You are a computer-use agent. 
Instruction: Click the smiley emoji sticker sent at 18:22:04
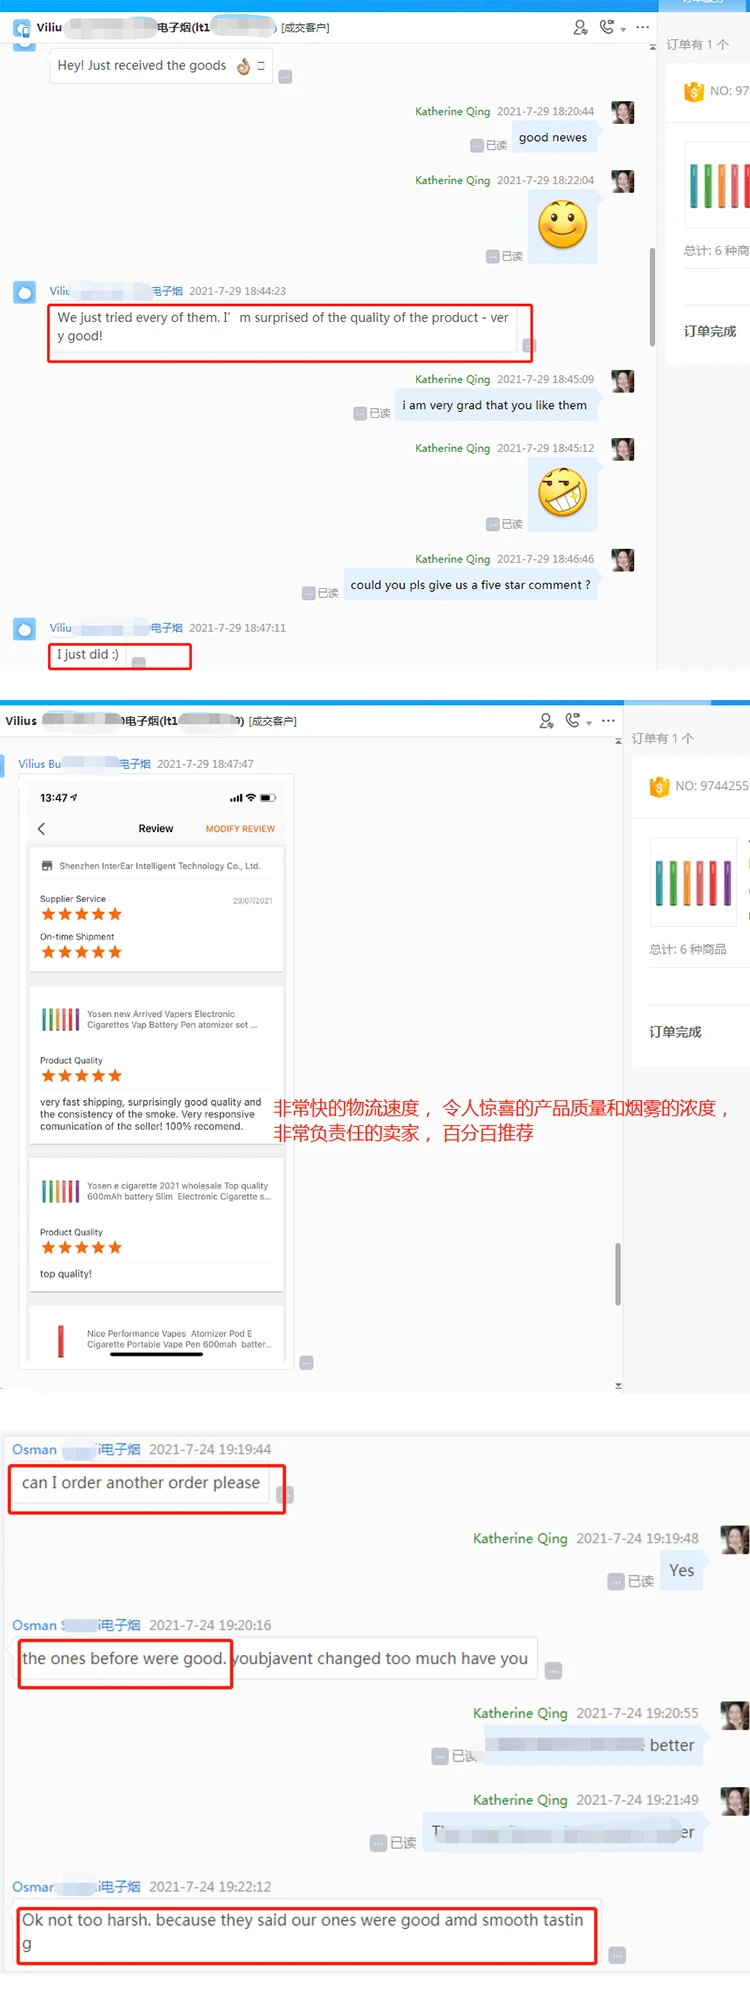point(563,225)
